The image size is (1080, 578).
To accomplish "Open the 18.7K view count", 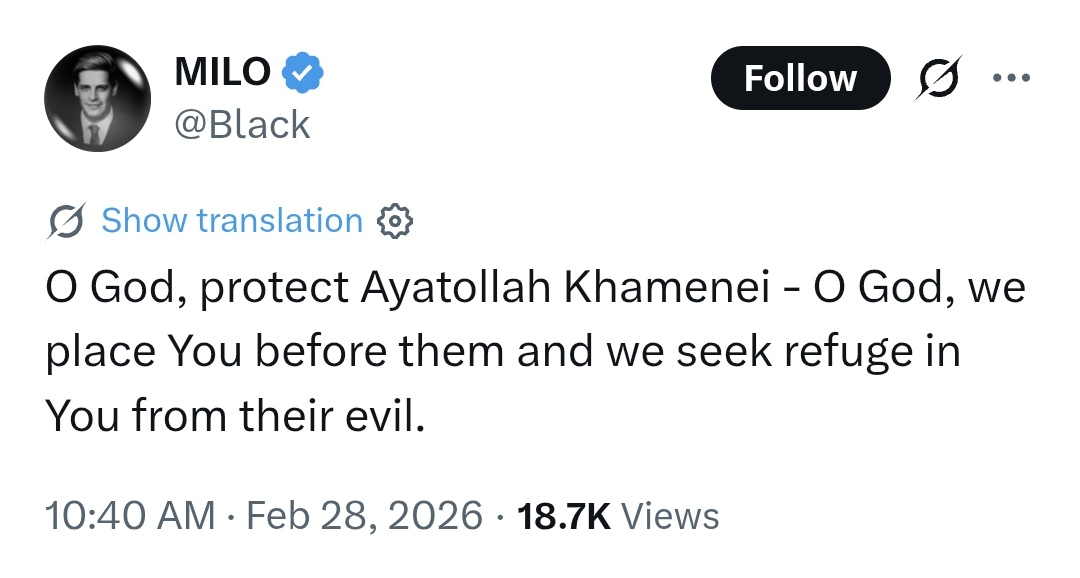I will (563, 516).
